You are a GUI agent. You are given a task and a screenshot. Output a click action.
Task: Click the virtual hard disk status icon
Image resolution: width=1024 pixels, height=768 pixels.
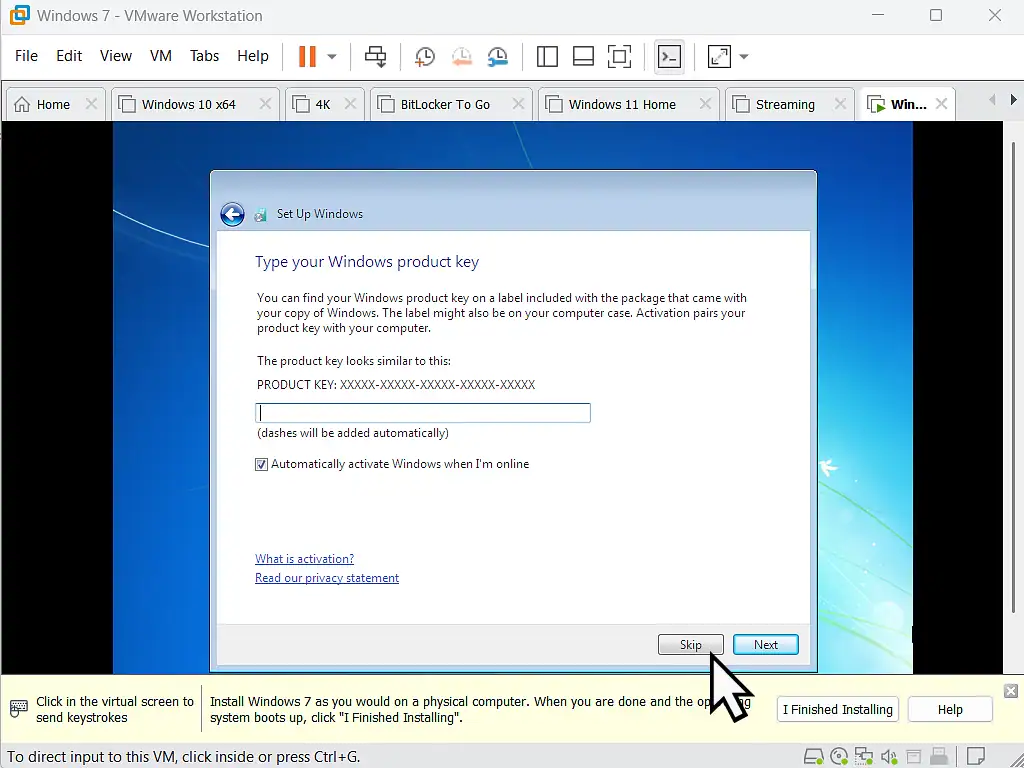[x=813, y=757]
